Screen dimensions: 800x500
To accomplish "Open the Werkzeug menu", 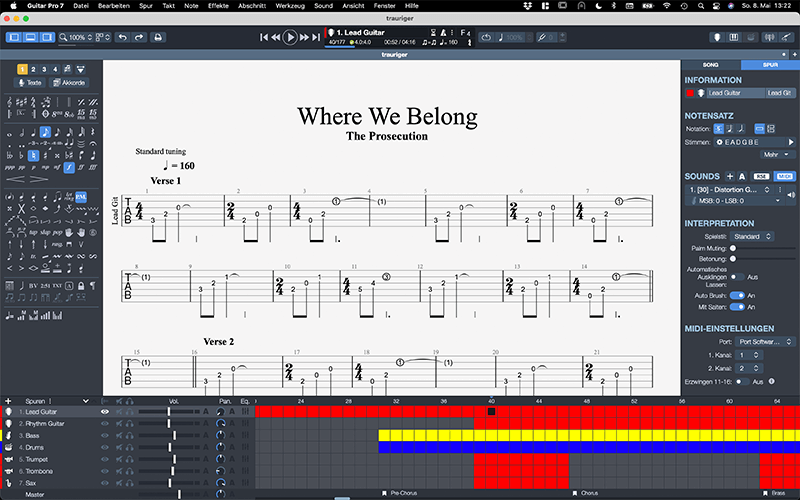I will point(290,6).
